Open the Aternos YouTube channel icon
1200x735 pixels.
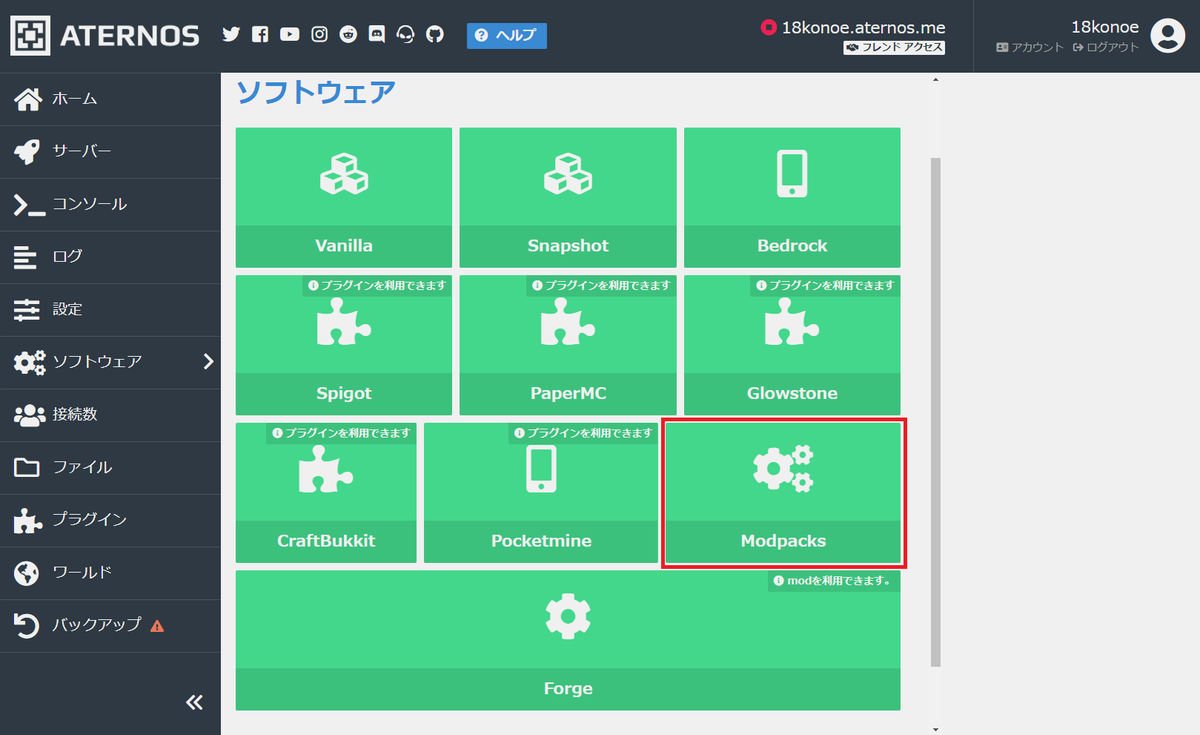(x=289, y=35)
